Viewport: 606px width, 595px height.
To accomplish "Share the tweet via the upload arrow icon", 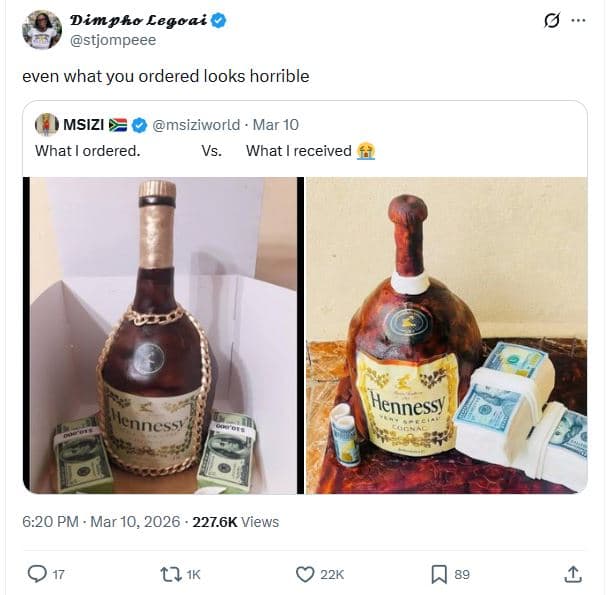I will coord(573,574).
